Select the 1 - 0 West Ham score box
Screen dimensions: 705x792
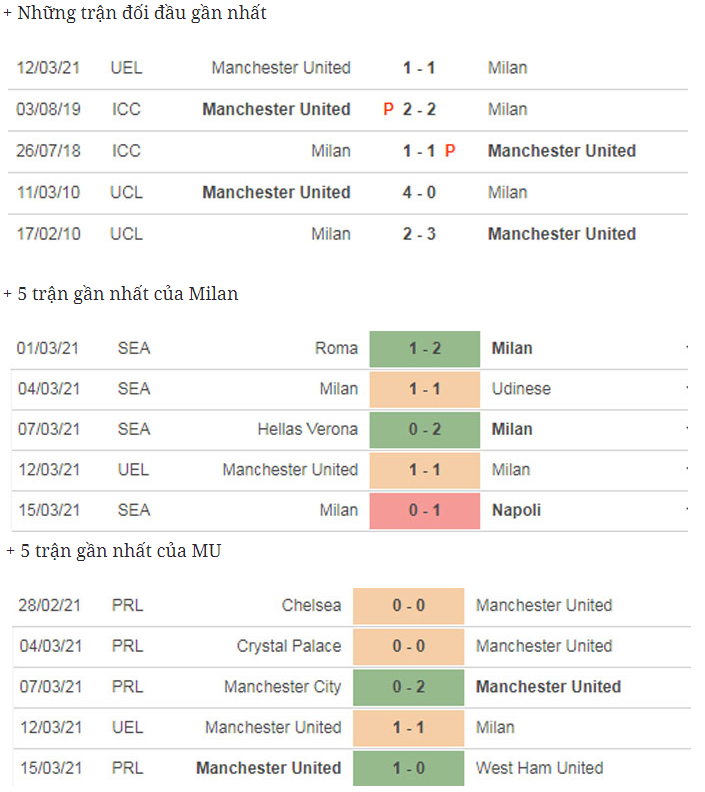pos(408,768)
